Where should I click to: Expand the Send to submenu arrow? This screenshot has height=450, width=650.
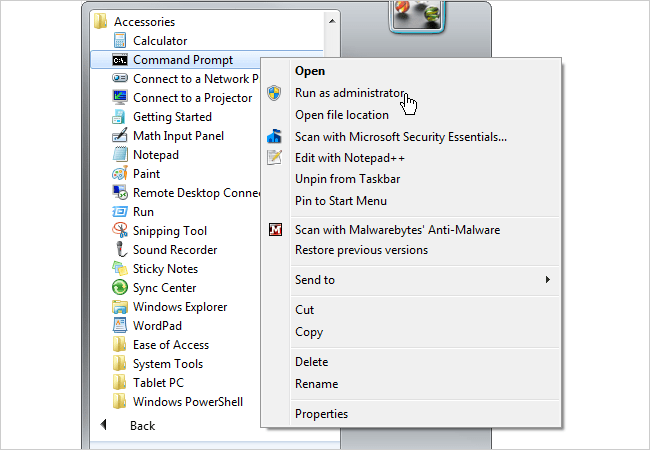point(548,280)
